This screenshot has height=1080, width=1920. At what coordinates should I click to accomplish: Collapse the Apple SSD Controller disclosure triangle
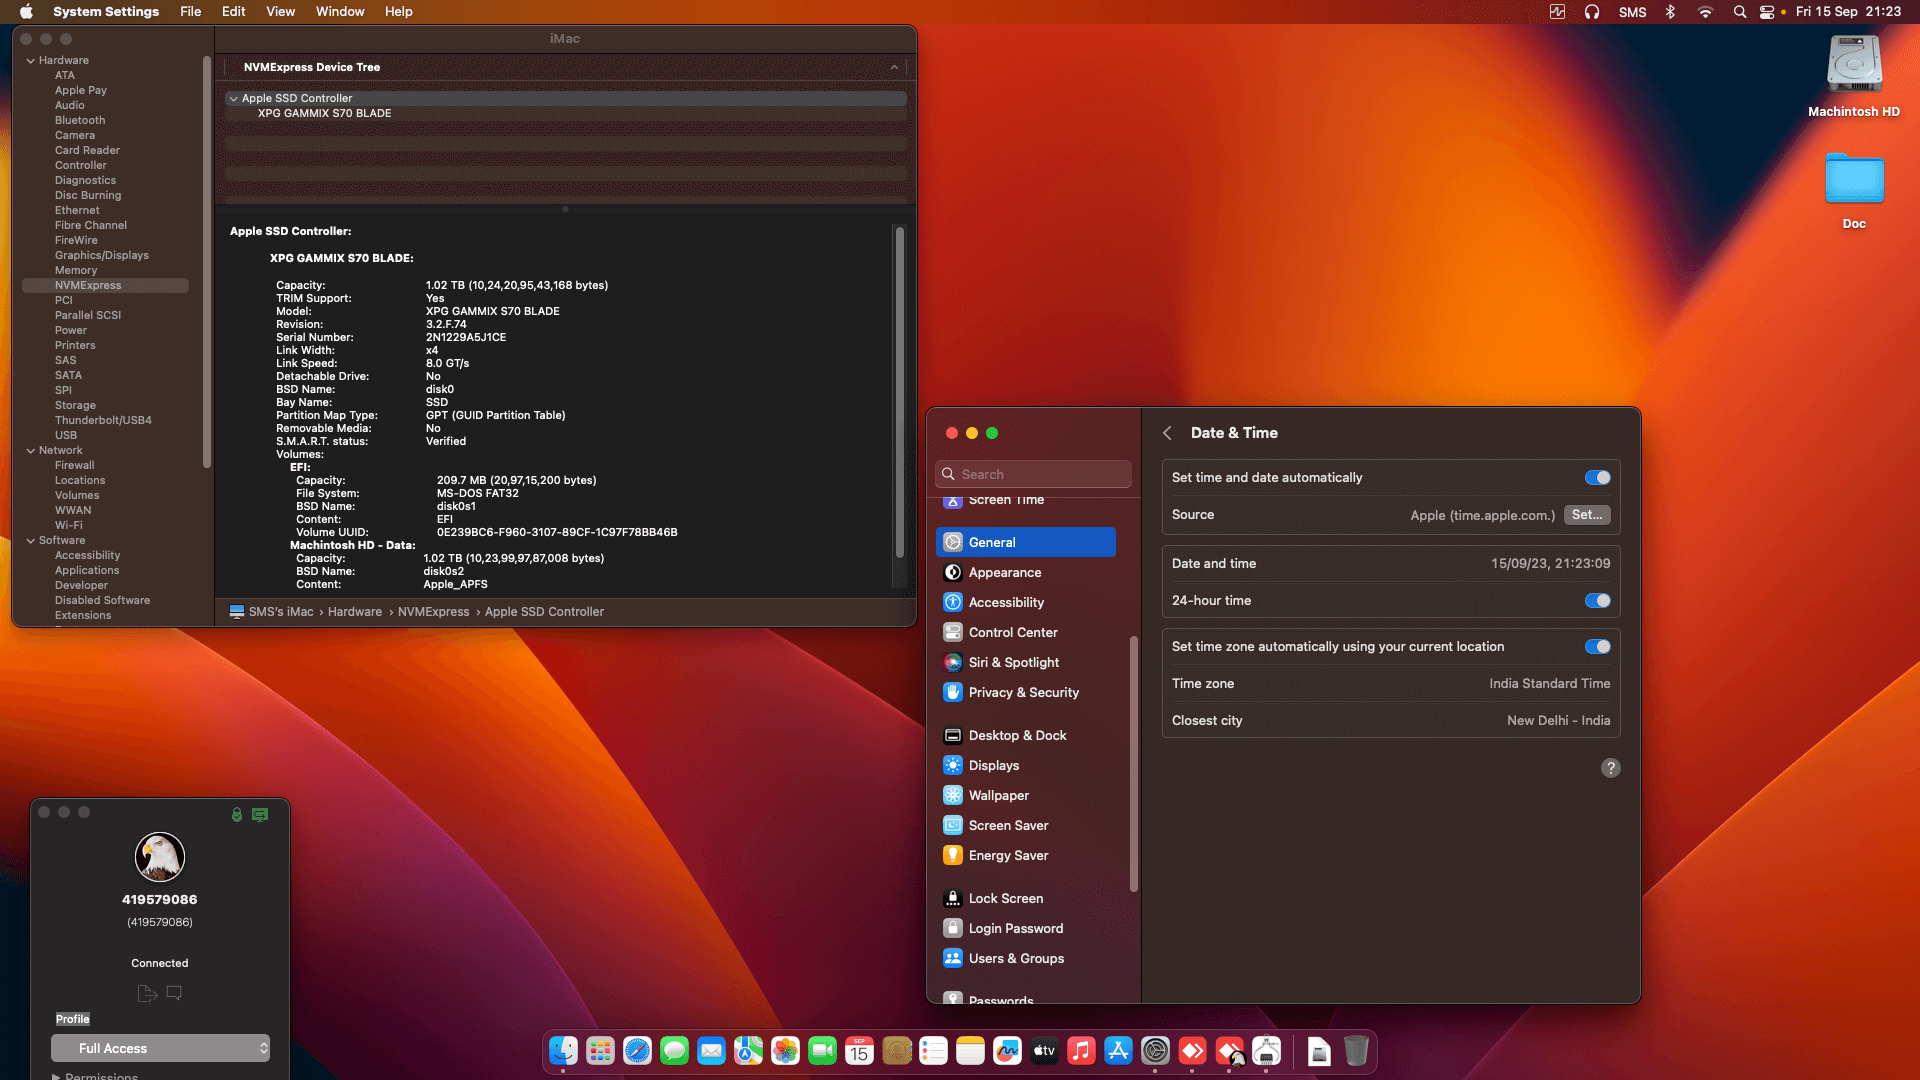tap(233, 98)
